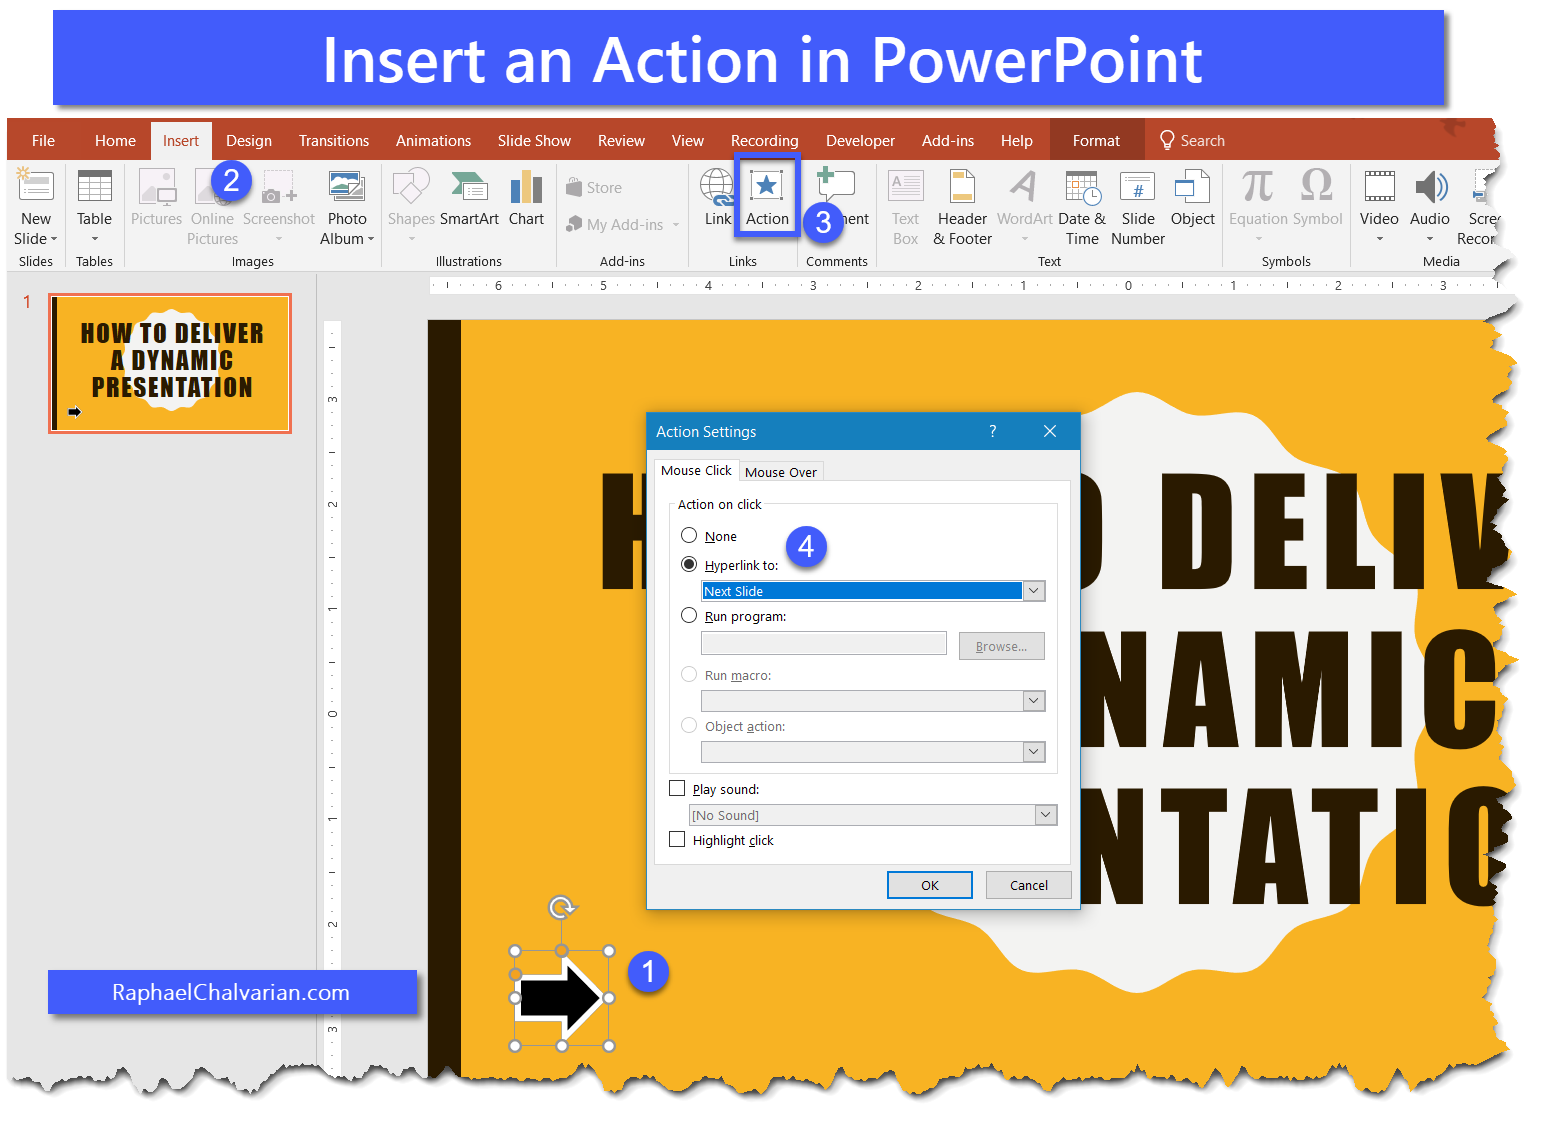Open the Next Slide hyperlink dropdown
The height and width of the screenshot is (1137, 1546).
1034,591
